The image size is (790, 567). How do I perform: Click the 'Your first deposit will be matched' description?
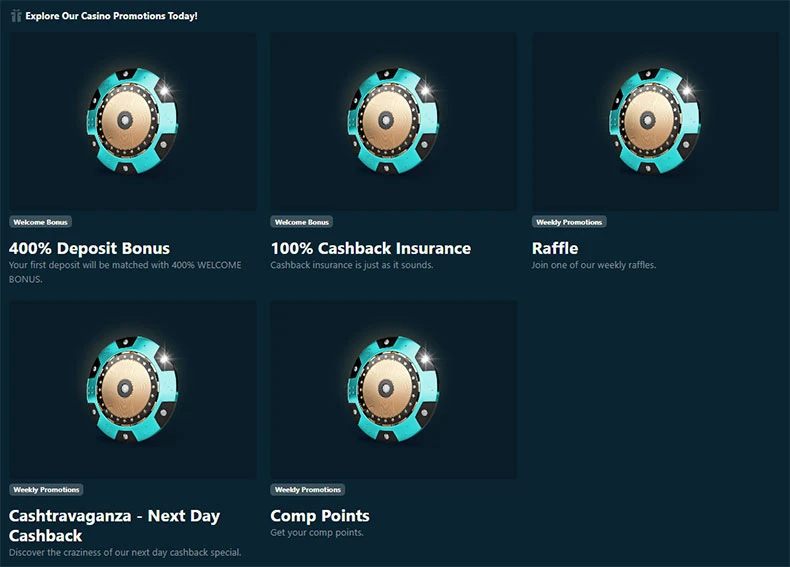tap(125, 272)
